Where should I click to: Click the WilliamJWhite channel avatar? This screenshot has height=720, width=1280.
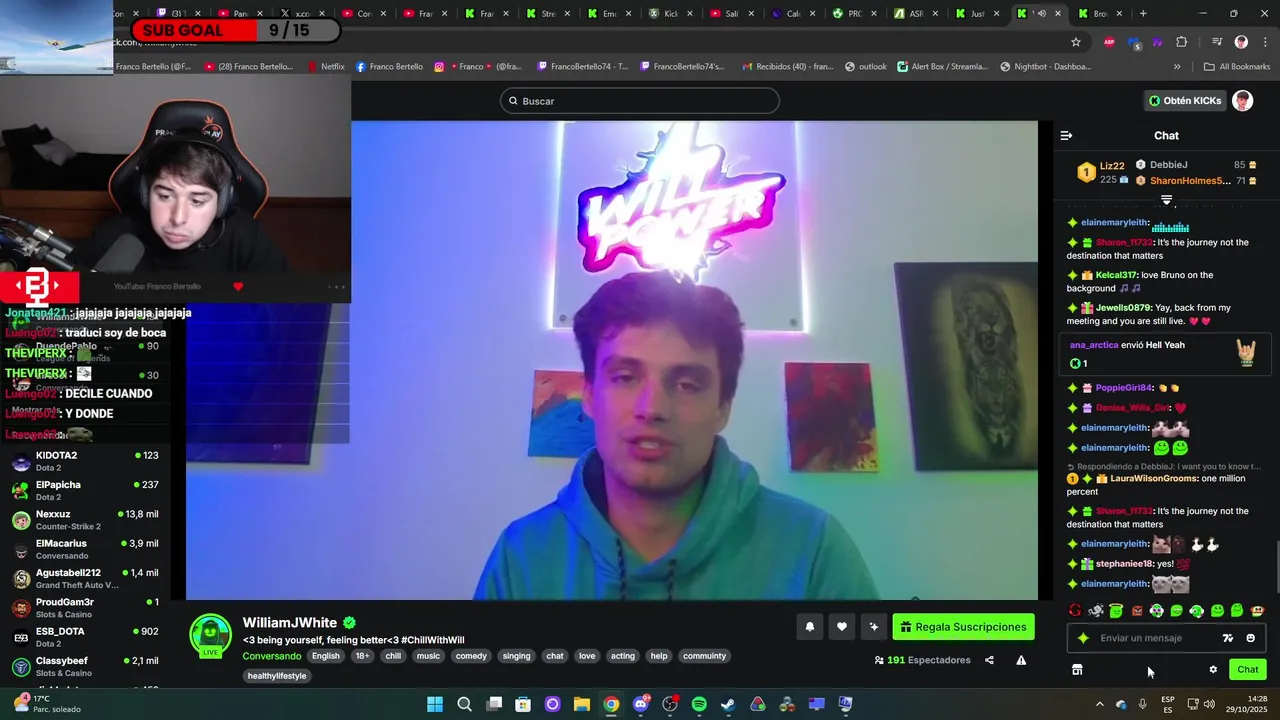210,635
